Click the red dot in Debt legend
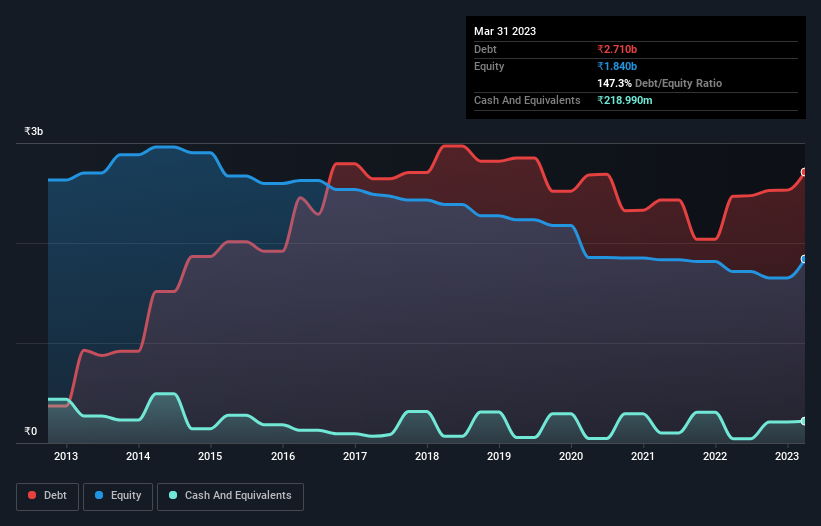The height and width of the screenshot is (526, 821). click(x=32, y=495)
